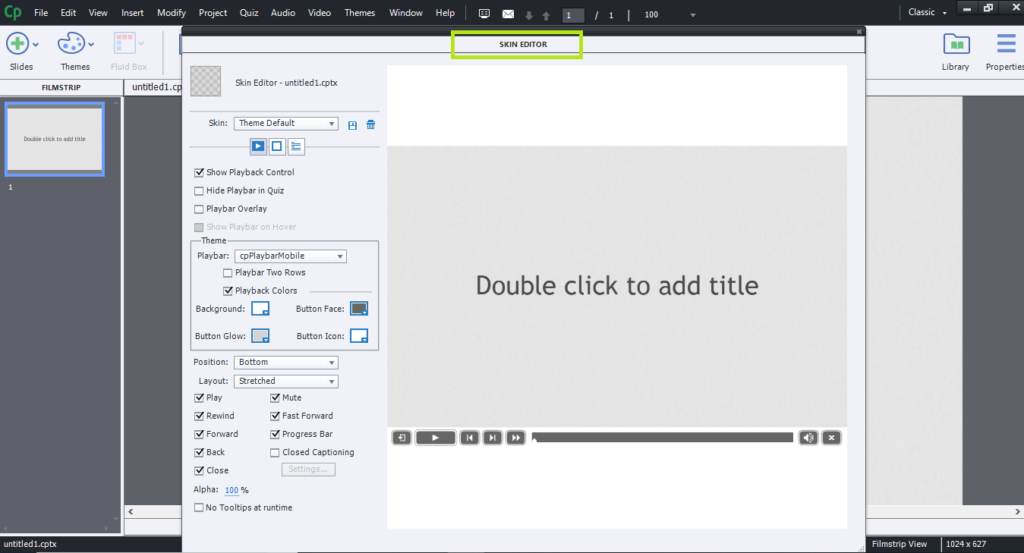
Task: Open the Playbar cpPlaybarMobile dropdown
Action: [291, 256]
